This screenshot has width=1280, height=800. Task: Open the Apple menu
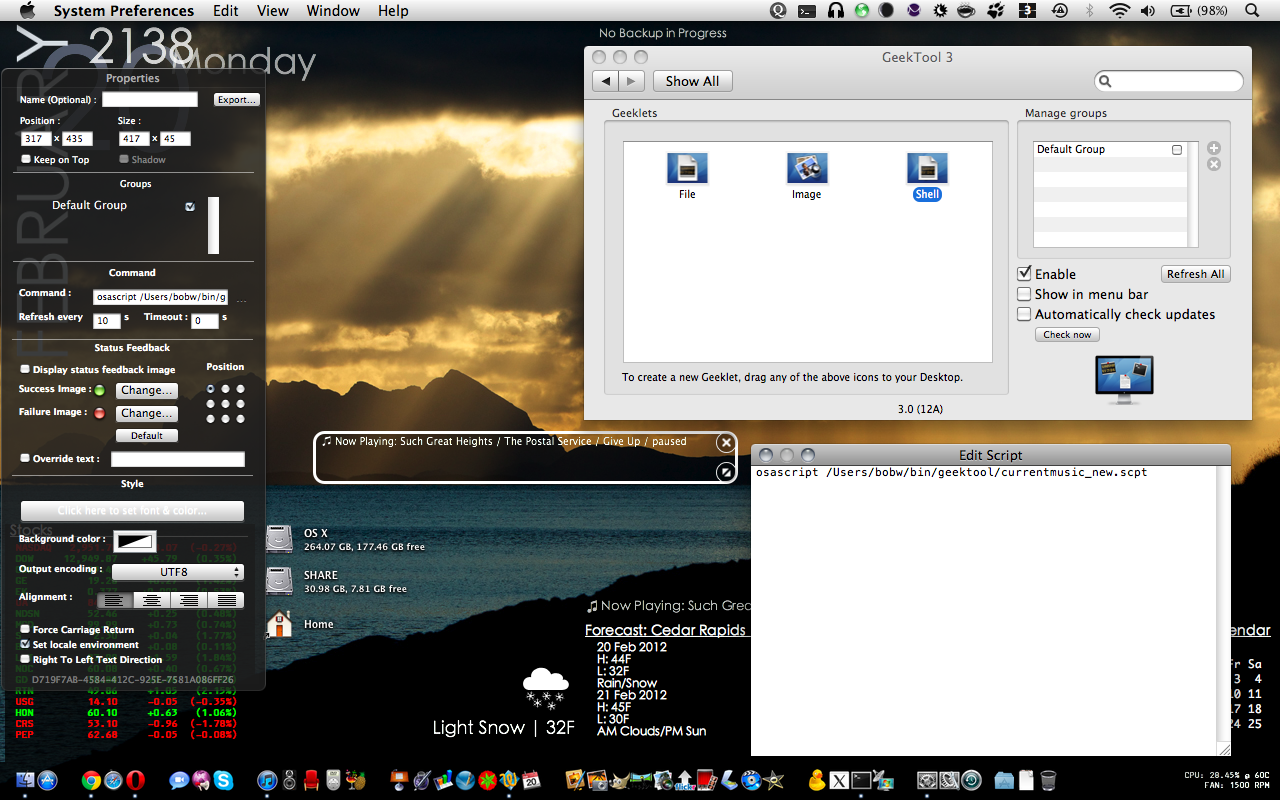point(27,11)
